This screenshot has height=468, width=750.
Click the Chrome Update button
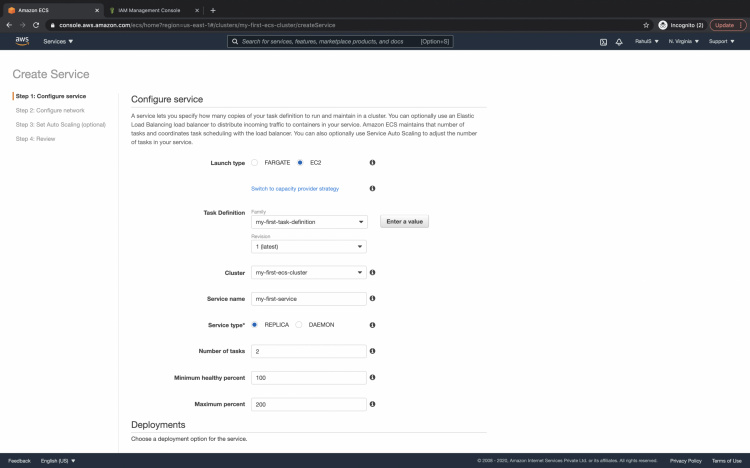(x=728, y=25)
